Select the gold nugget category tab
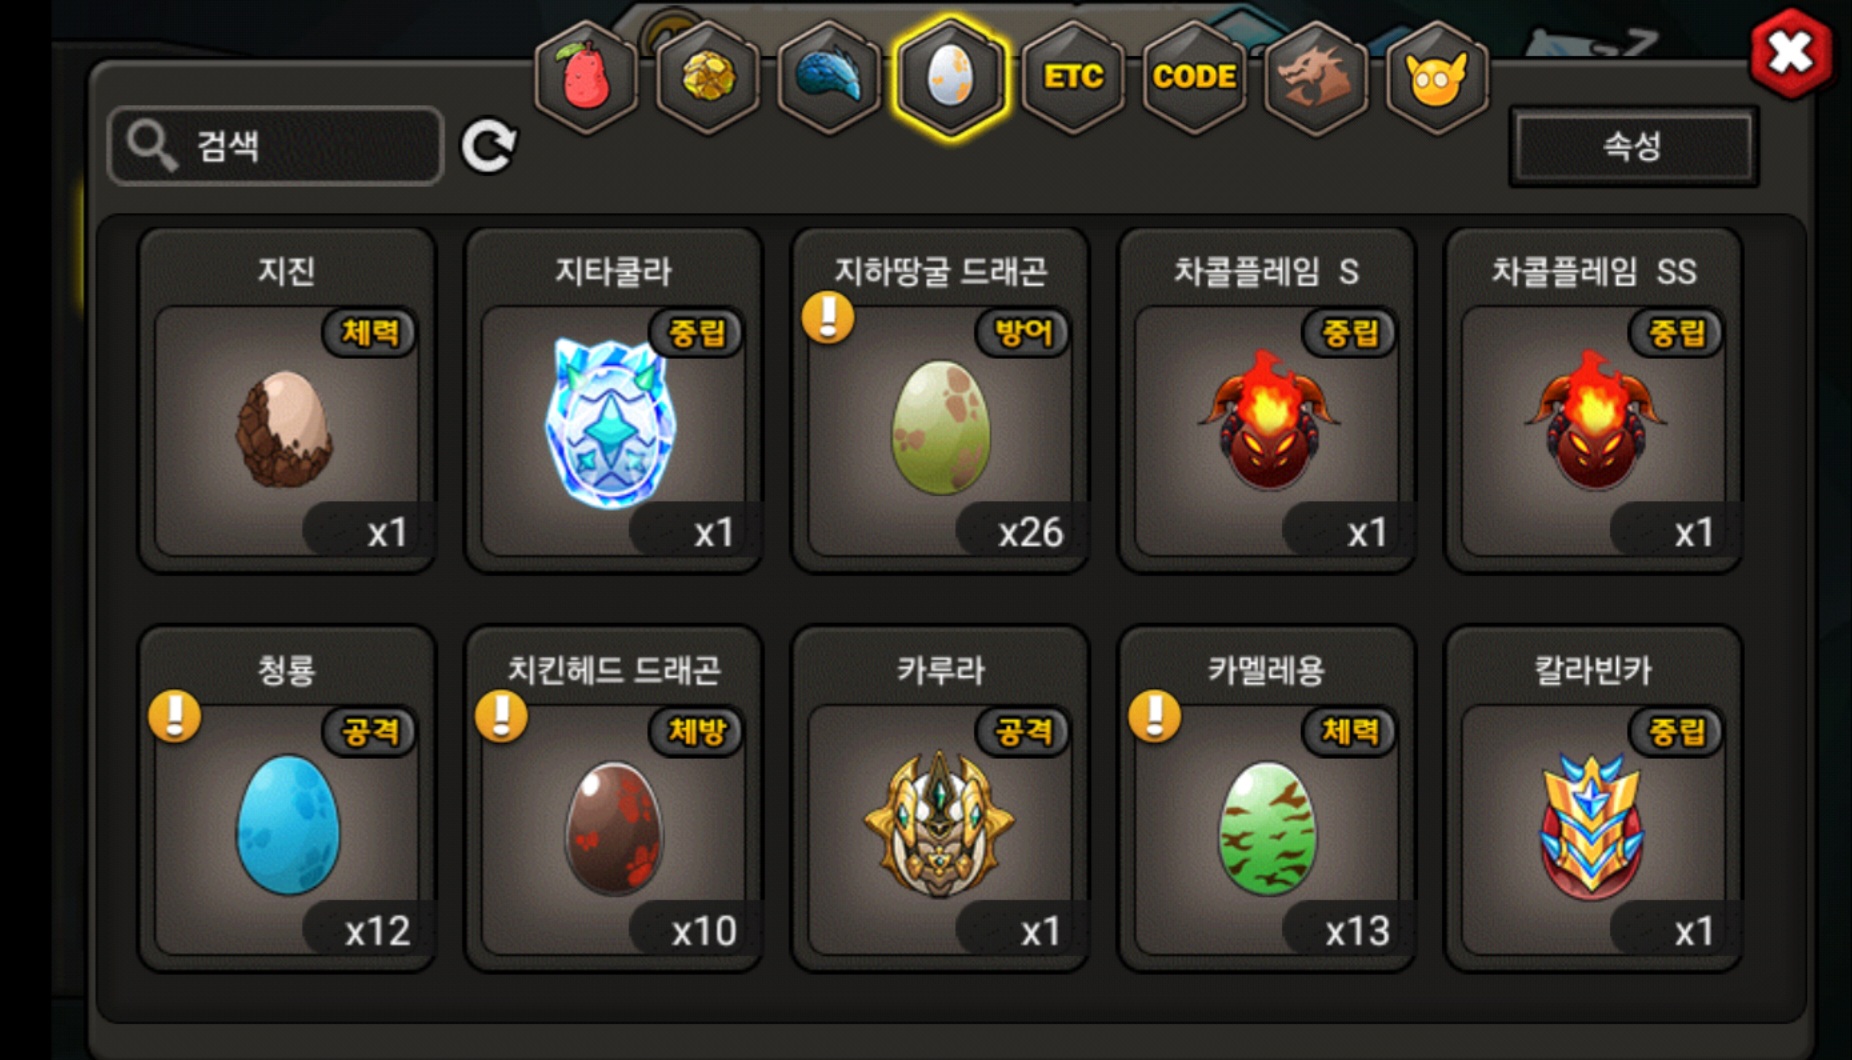1852x1060 pixels. (x=708, y=77)
